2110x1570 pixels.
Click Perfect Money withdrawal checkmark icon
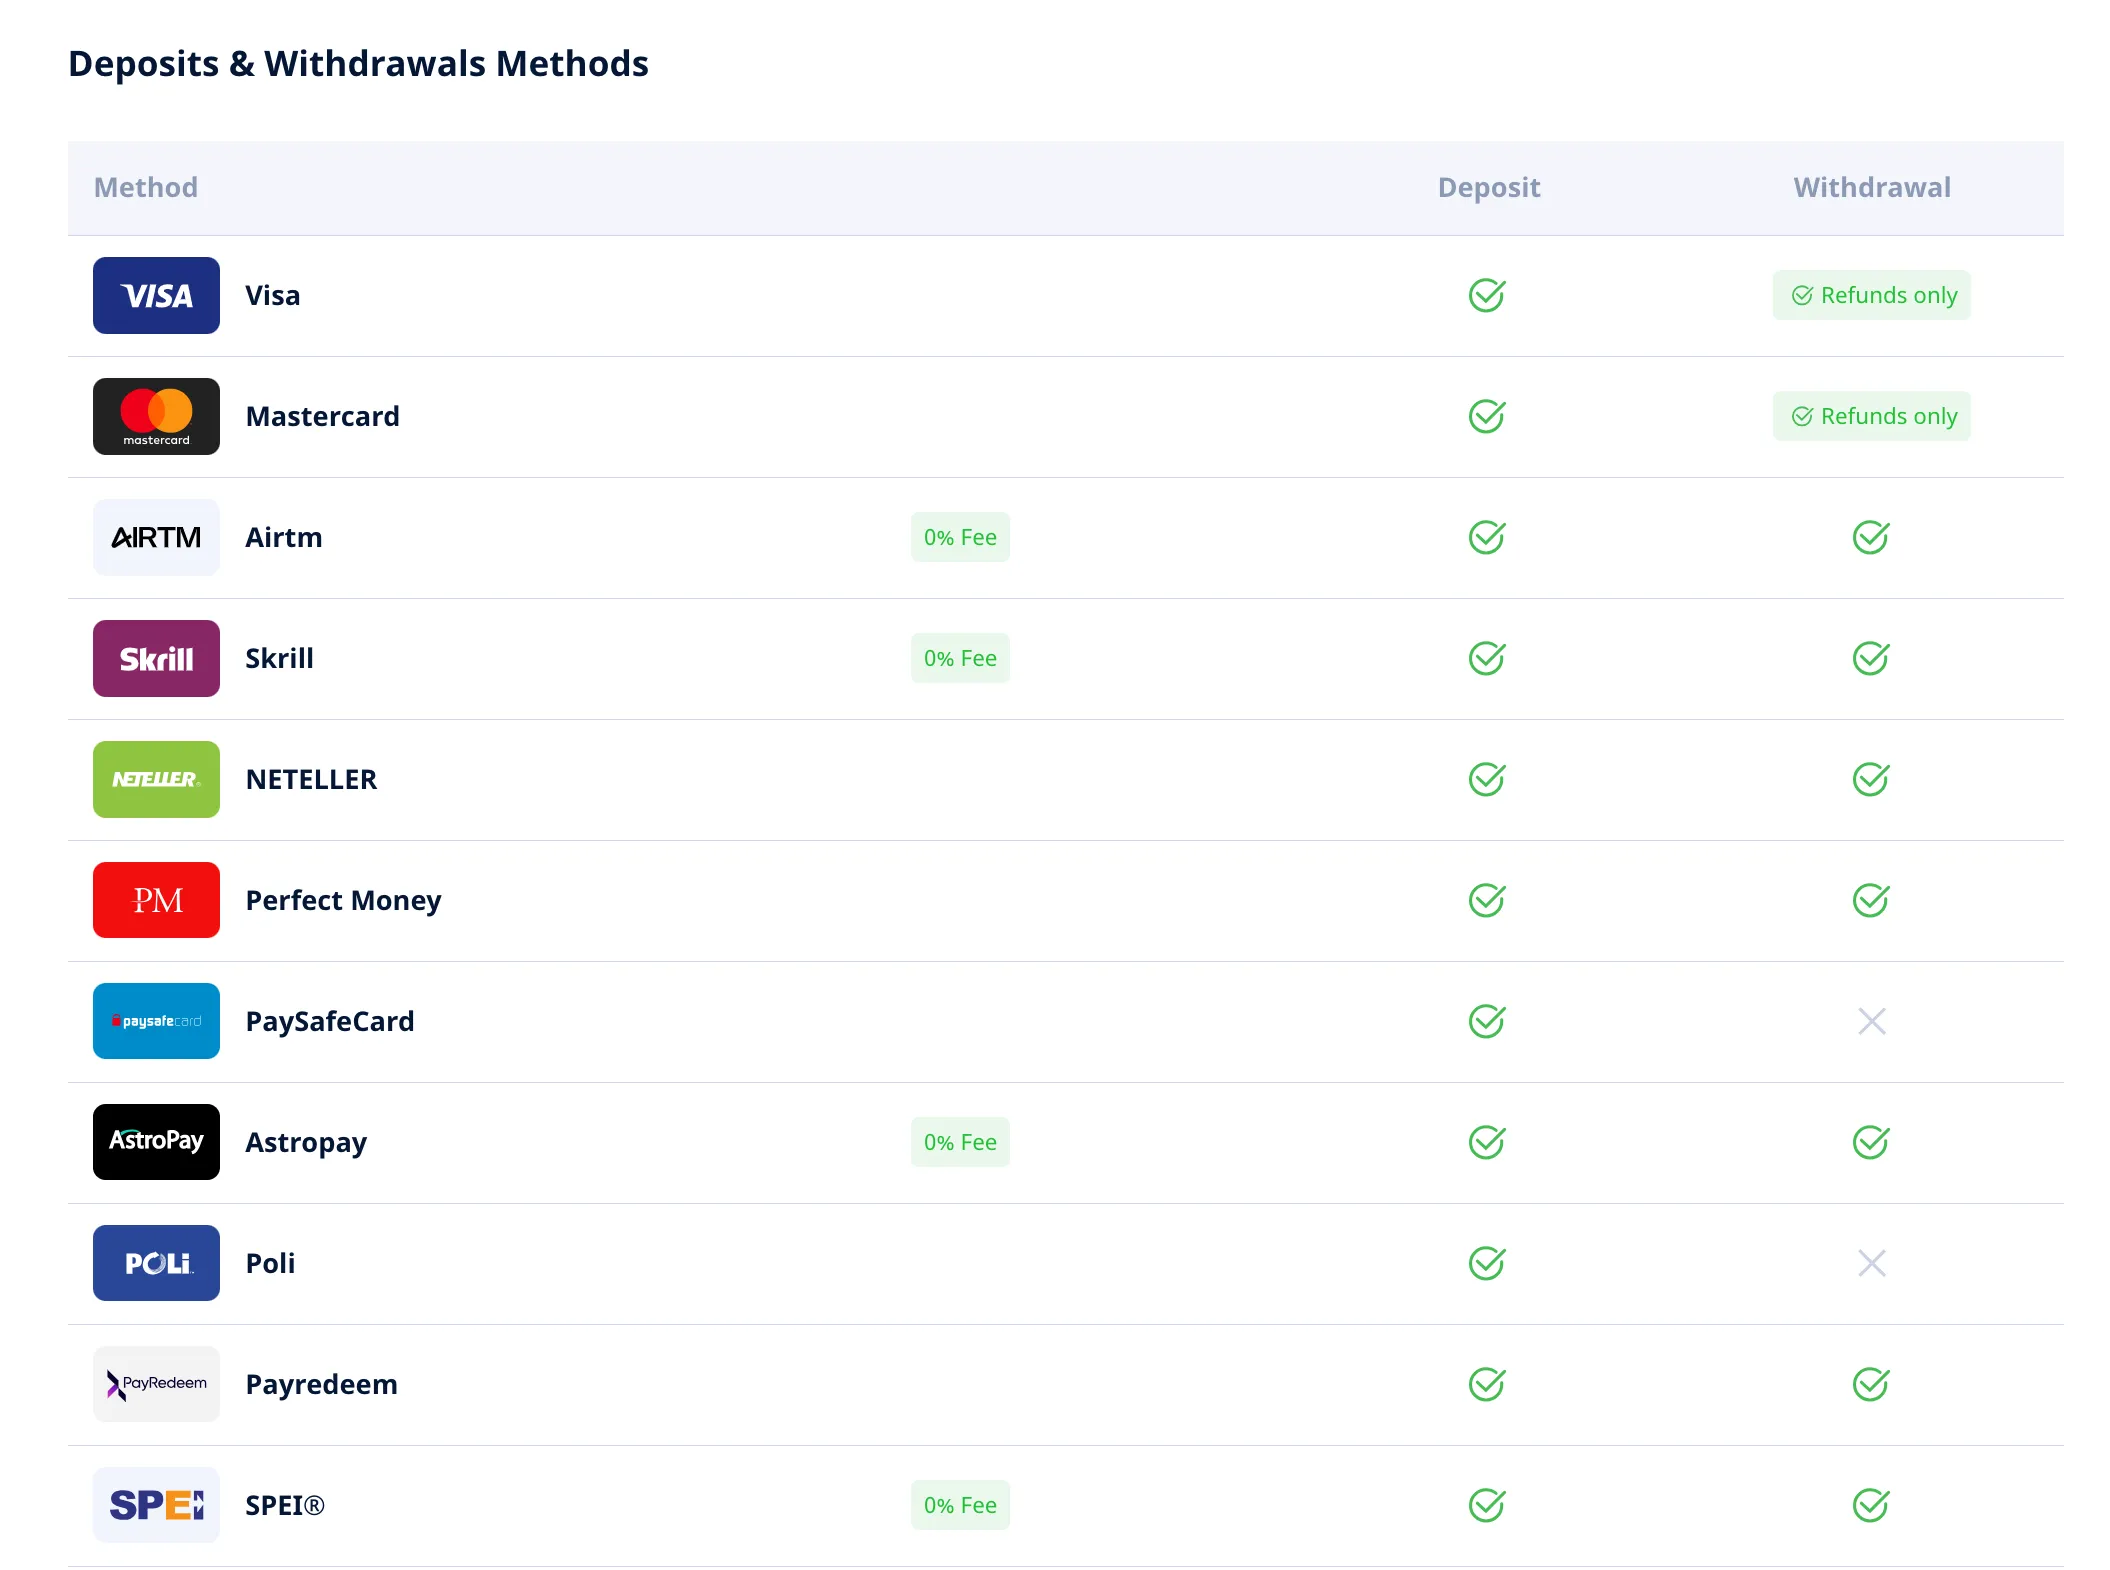(x=1871, y=900)
